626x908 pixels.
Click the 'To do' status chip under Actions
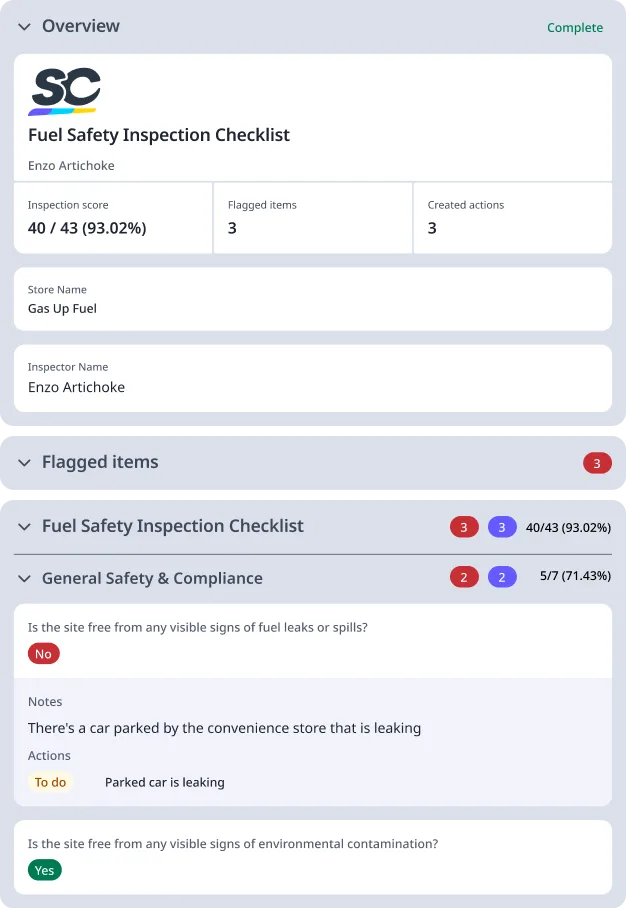point(51,782)
